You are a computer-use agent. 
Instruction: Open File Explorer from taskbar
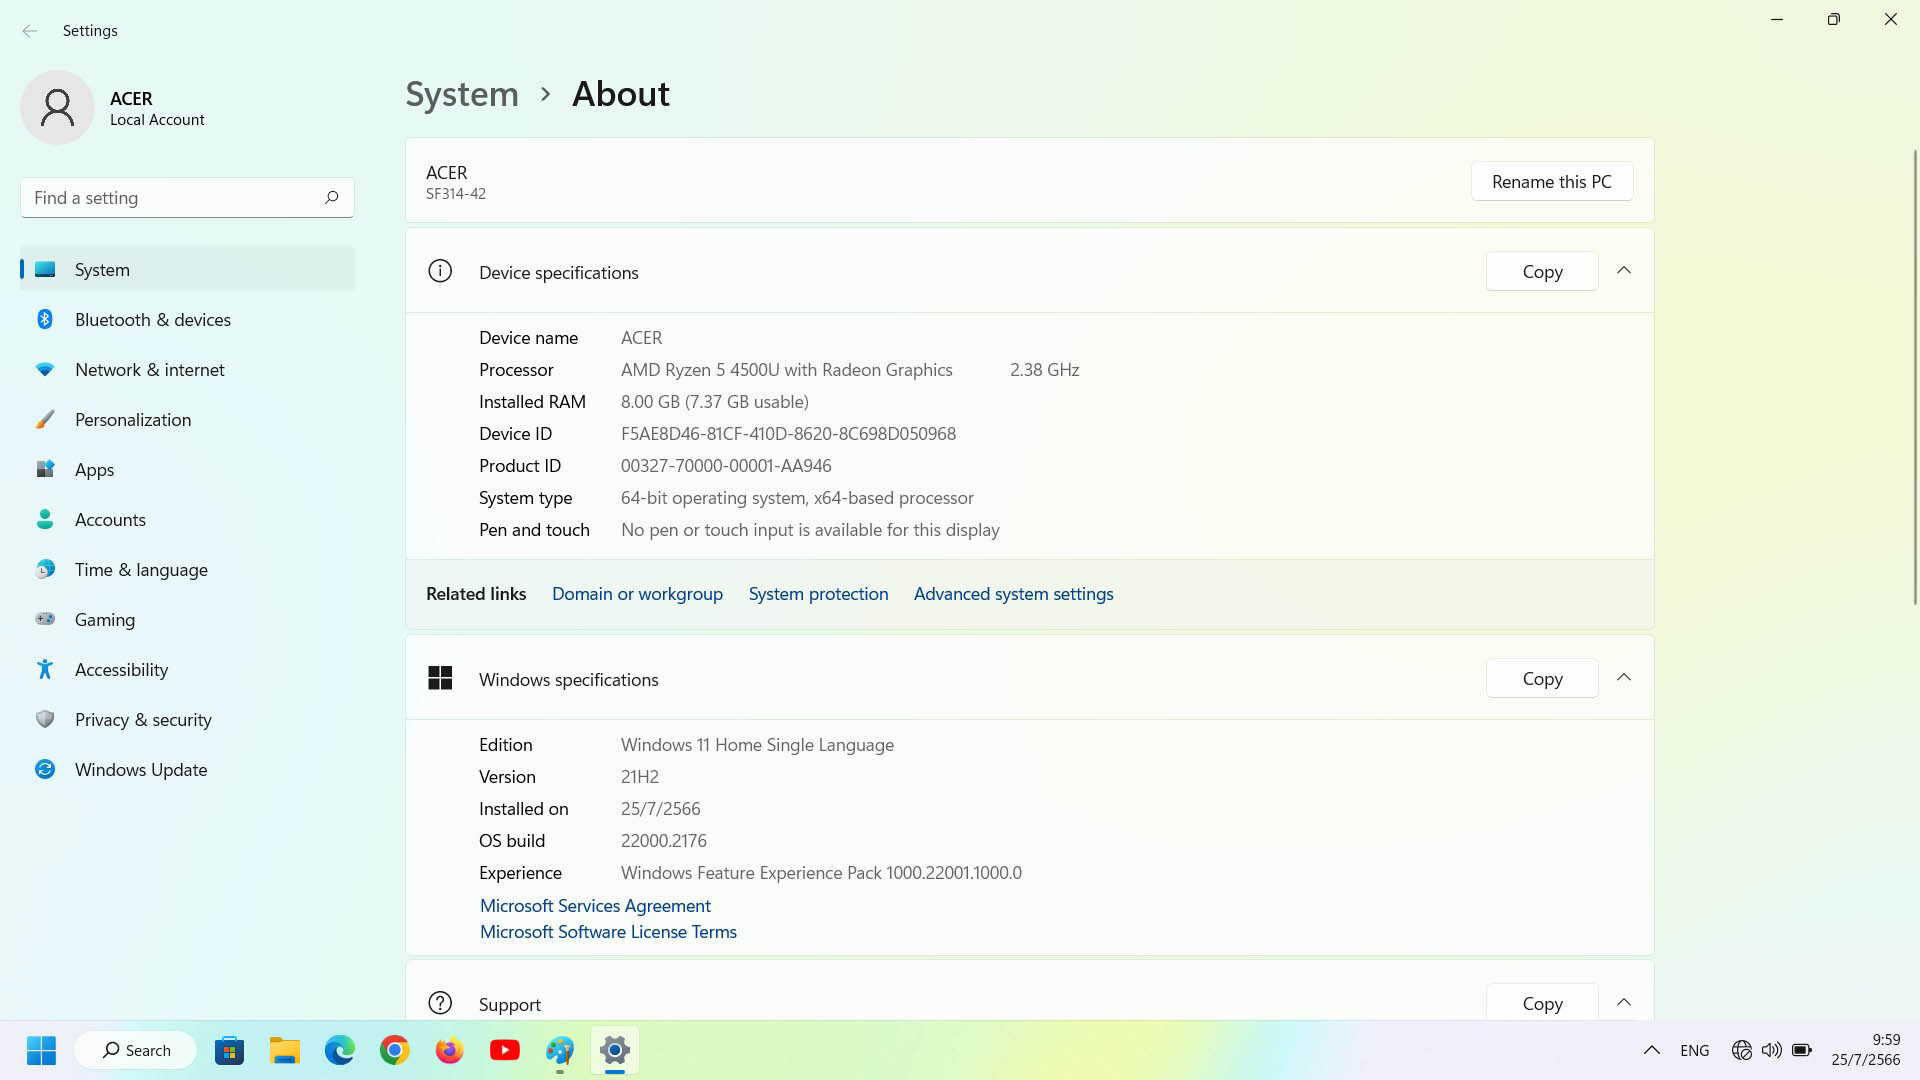[x=284, y=1050]
